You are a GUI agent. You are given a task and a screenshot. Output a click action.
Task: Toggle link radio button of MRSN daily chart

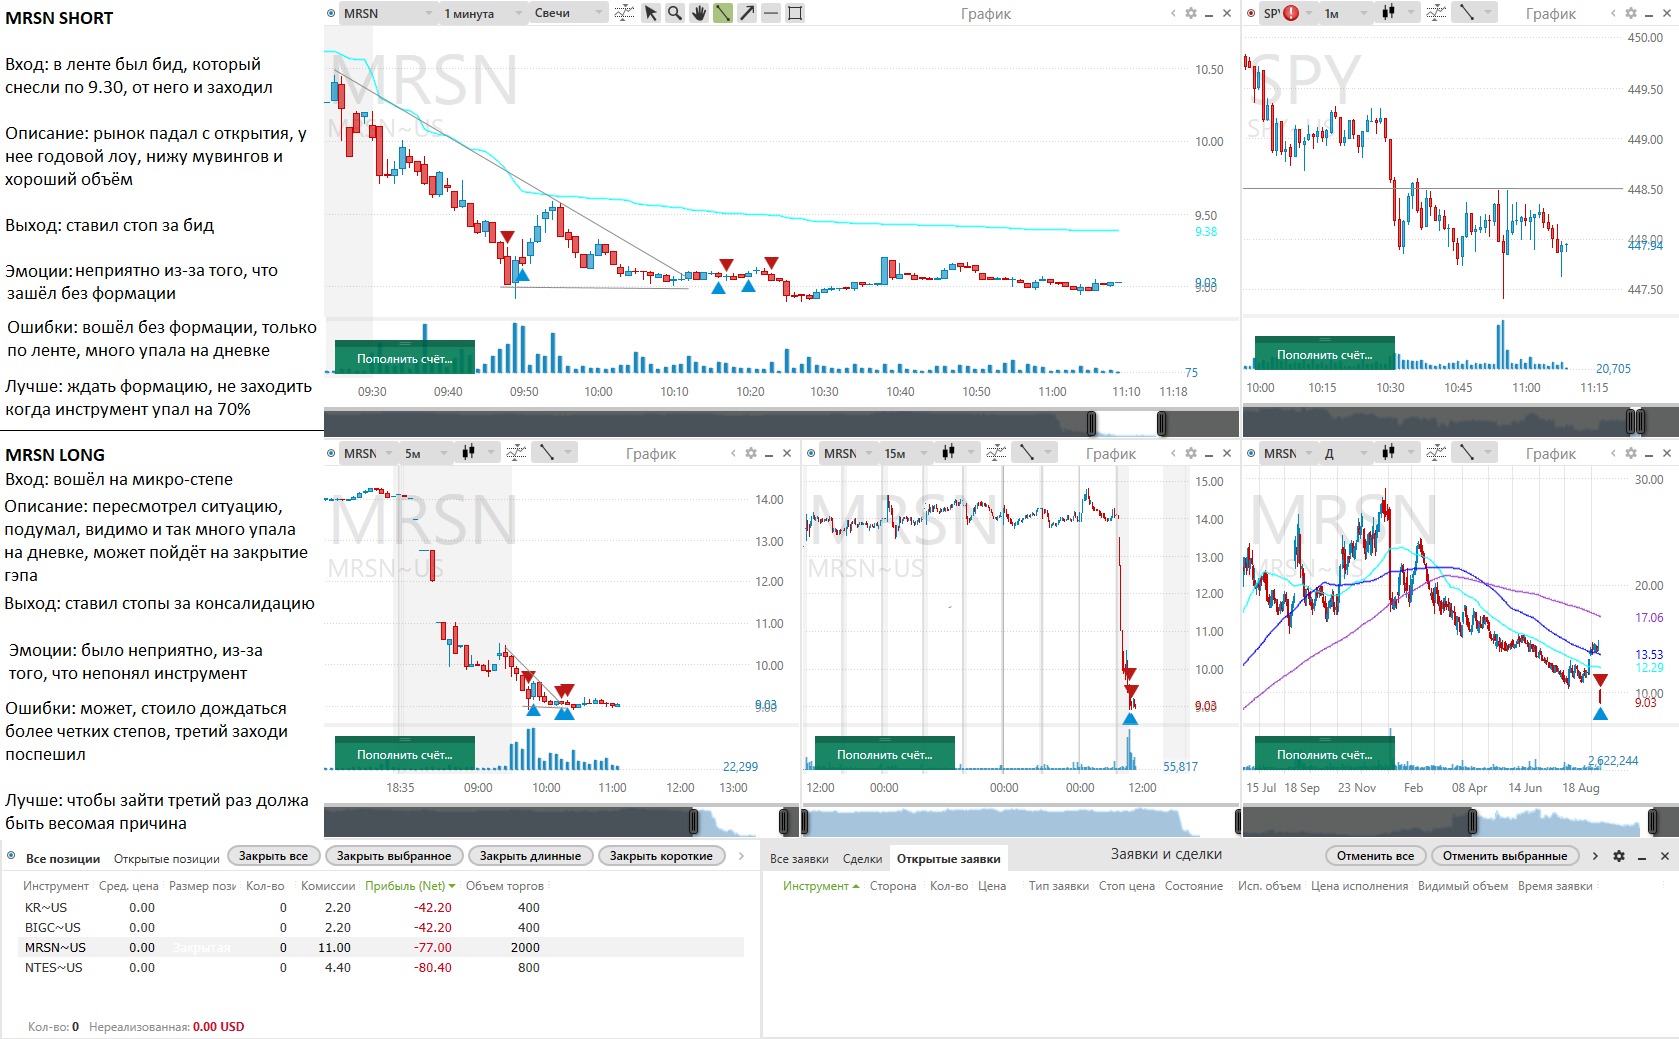[1251, 453]
